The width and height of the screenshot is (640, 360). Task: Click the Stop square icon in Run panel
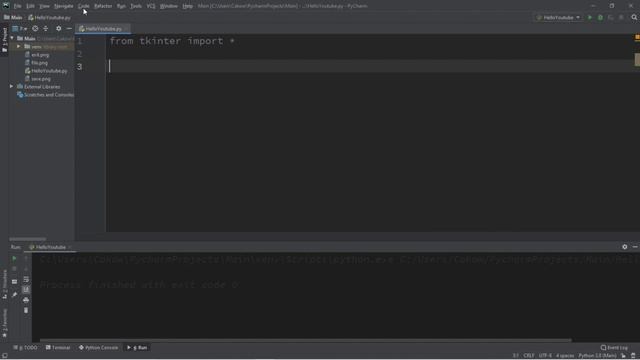[14, 269]
